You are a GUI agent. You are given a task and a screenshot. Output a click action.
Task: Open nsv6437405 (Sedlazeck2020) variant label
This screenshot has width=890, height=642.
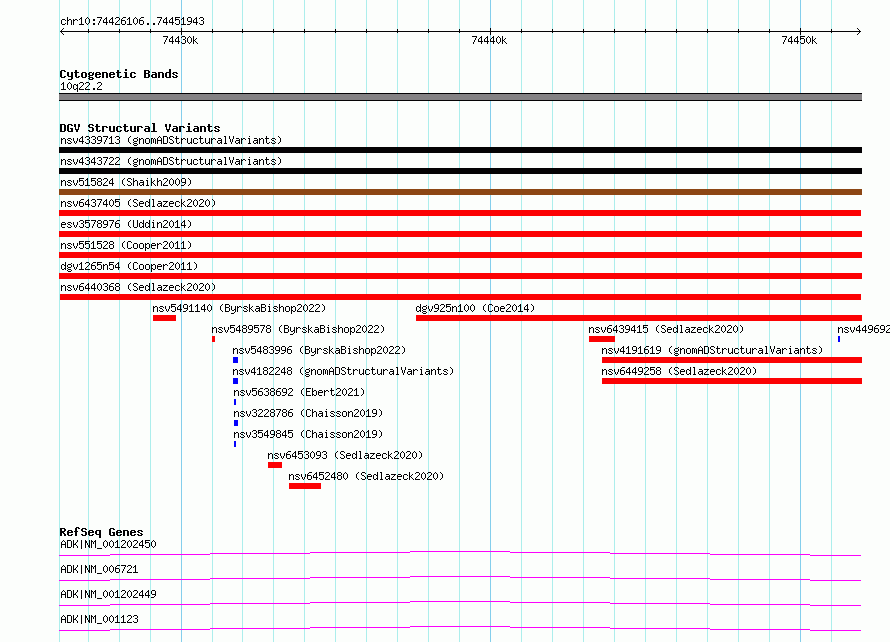[x=138, y=203]
